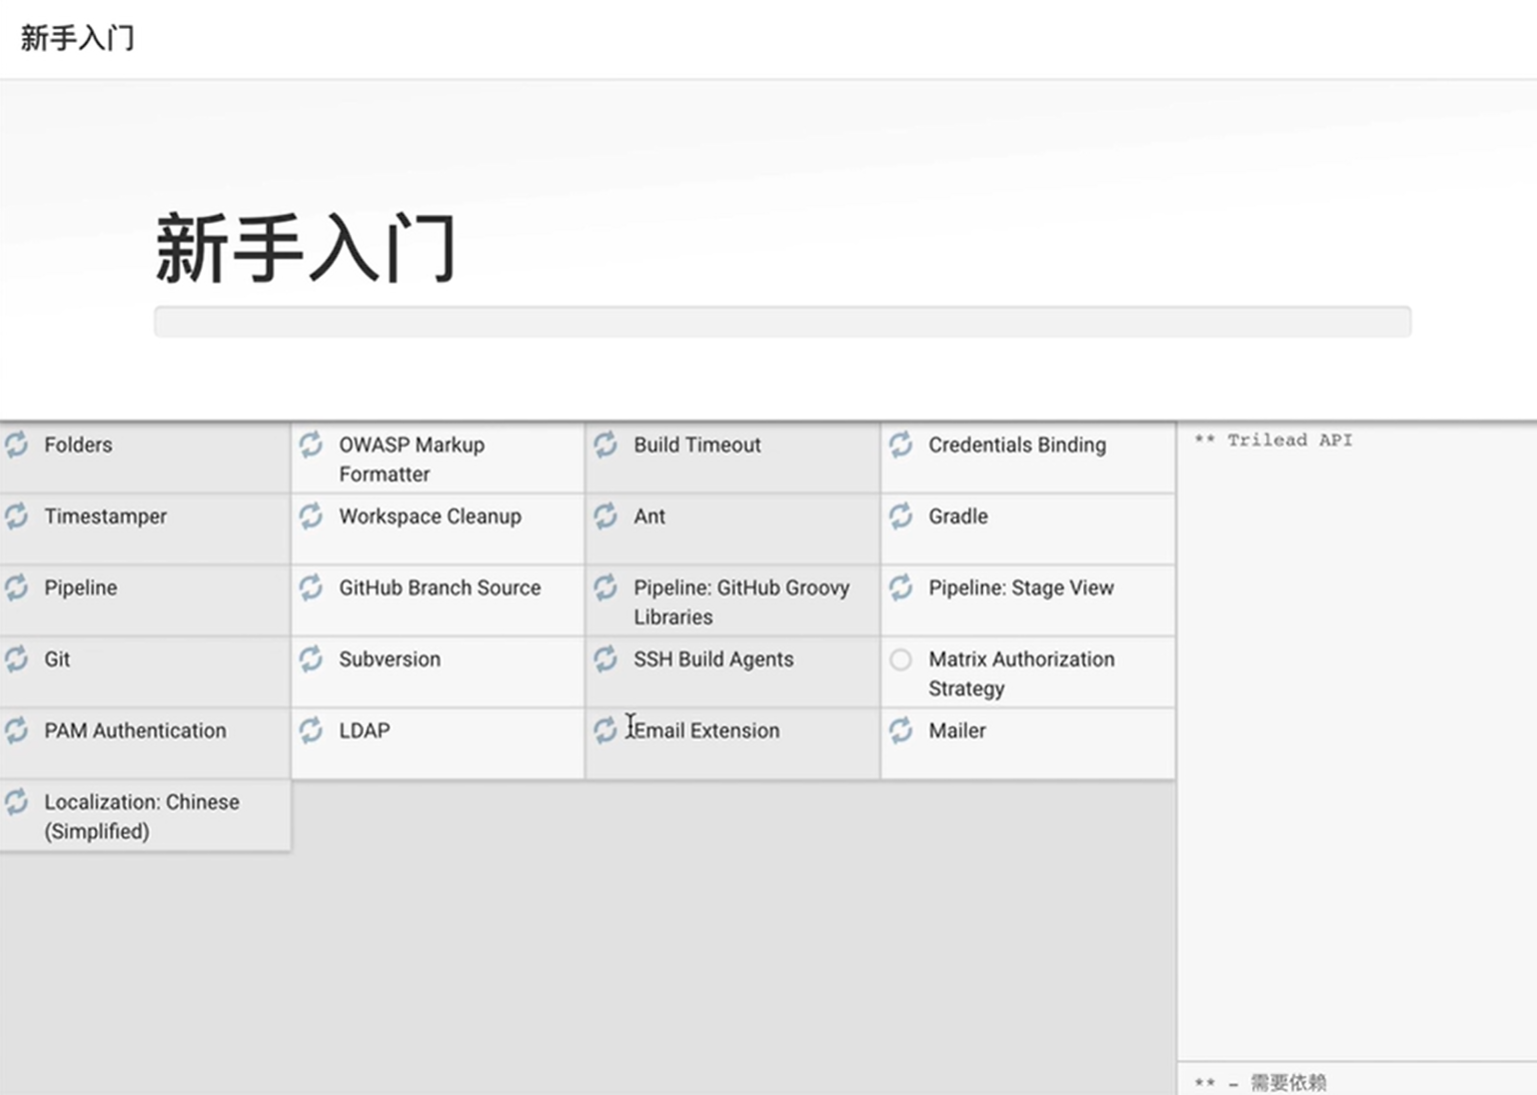The height and width of the screenshot is (1095, 1537).
Task: Click the Build Timeout plugin name
Action: tap(697, 445)
